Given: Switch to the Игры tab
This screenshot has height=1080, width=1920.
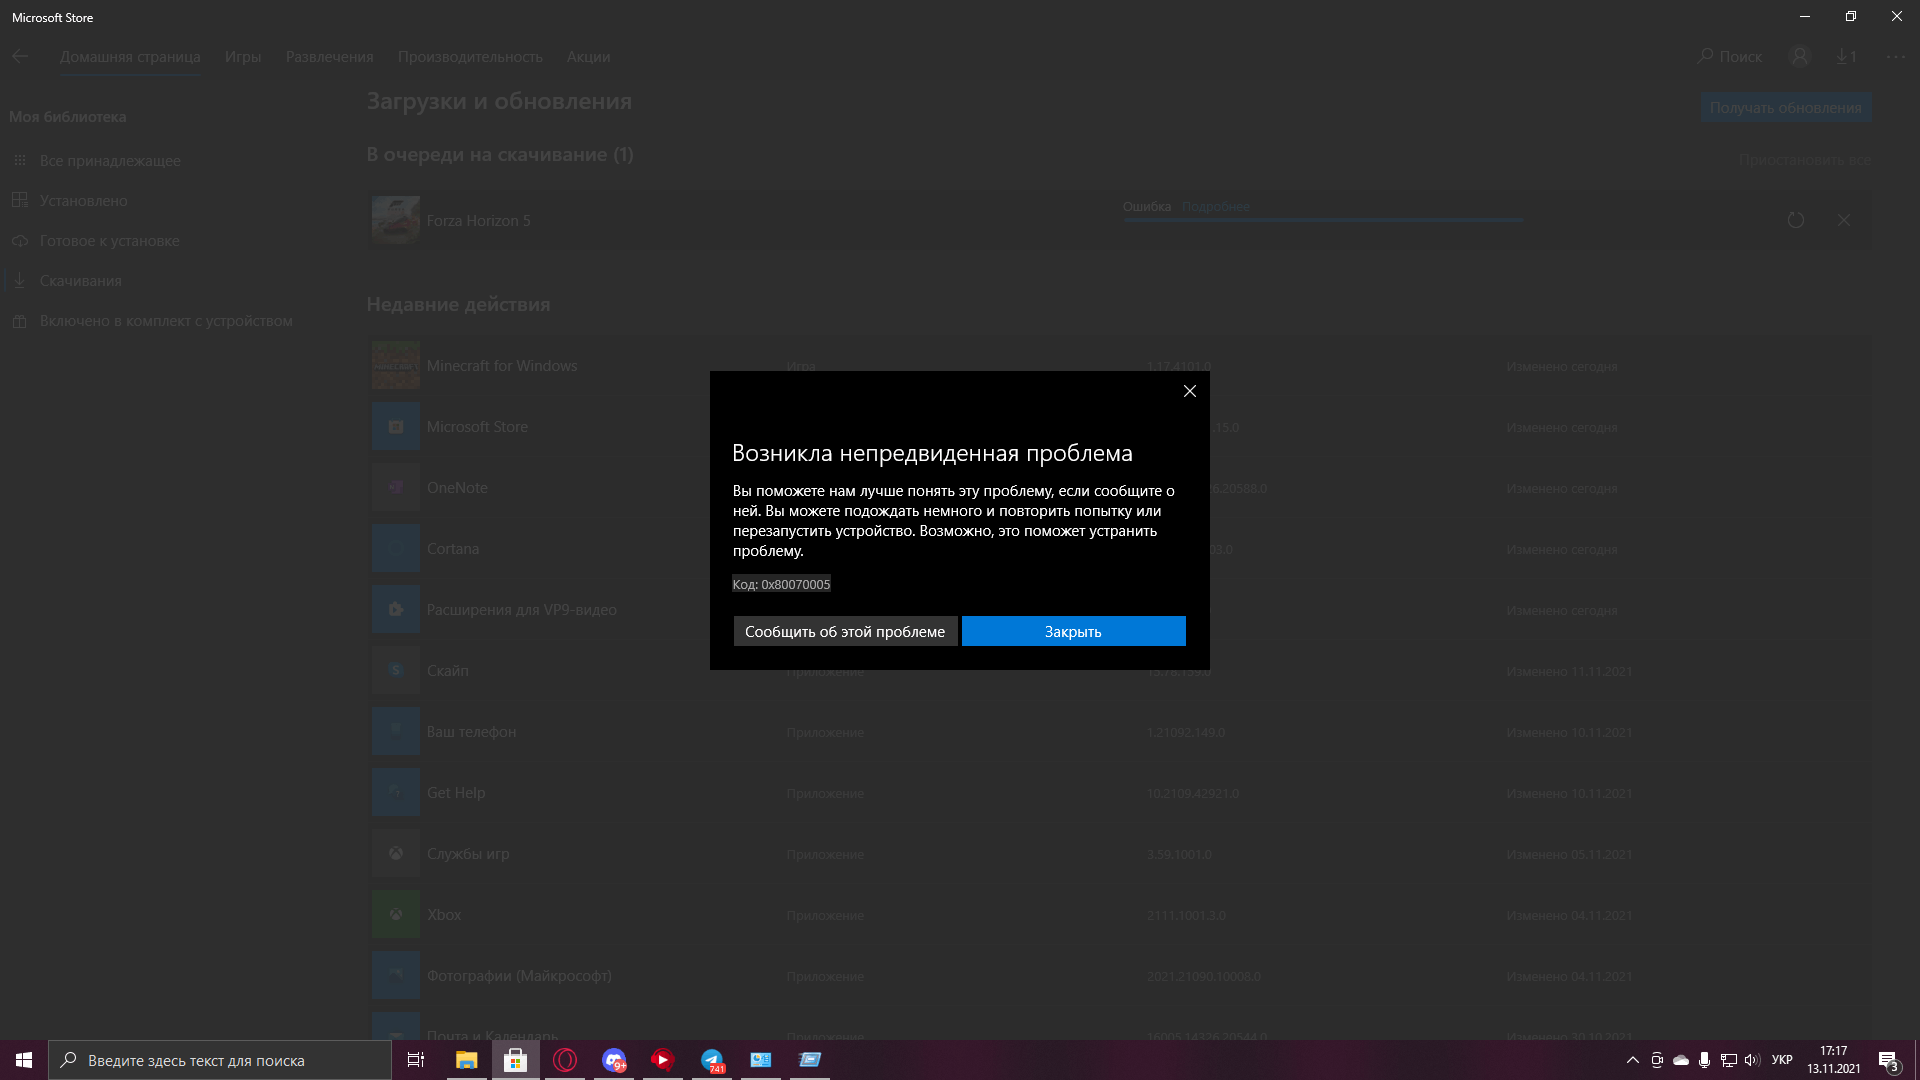Looking at the screenshot, I should coord(243,57).
